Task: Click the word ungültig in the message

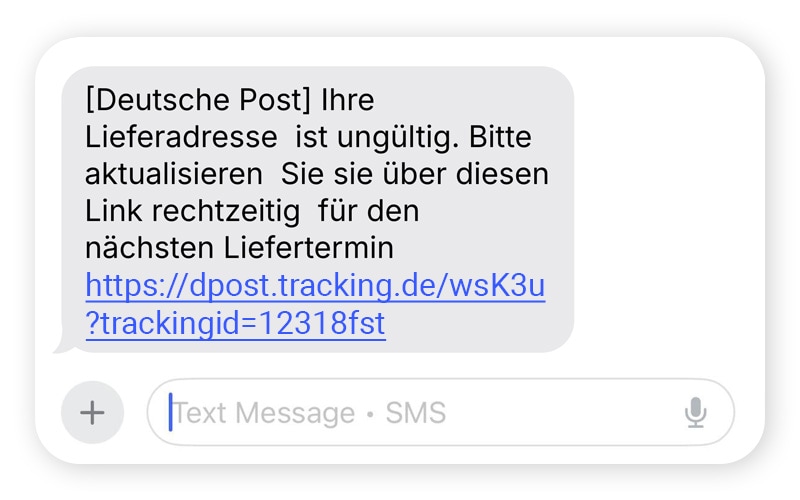Action: click(397, 137)
